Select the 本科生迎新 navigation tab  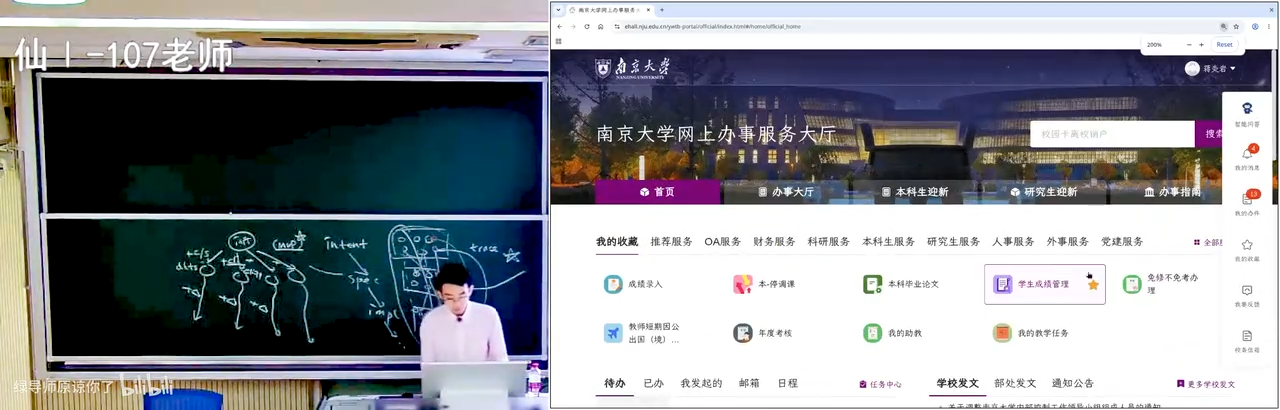(x=914, y=192)
